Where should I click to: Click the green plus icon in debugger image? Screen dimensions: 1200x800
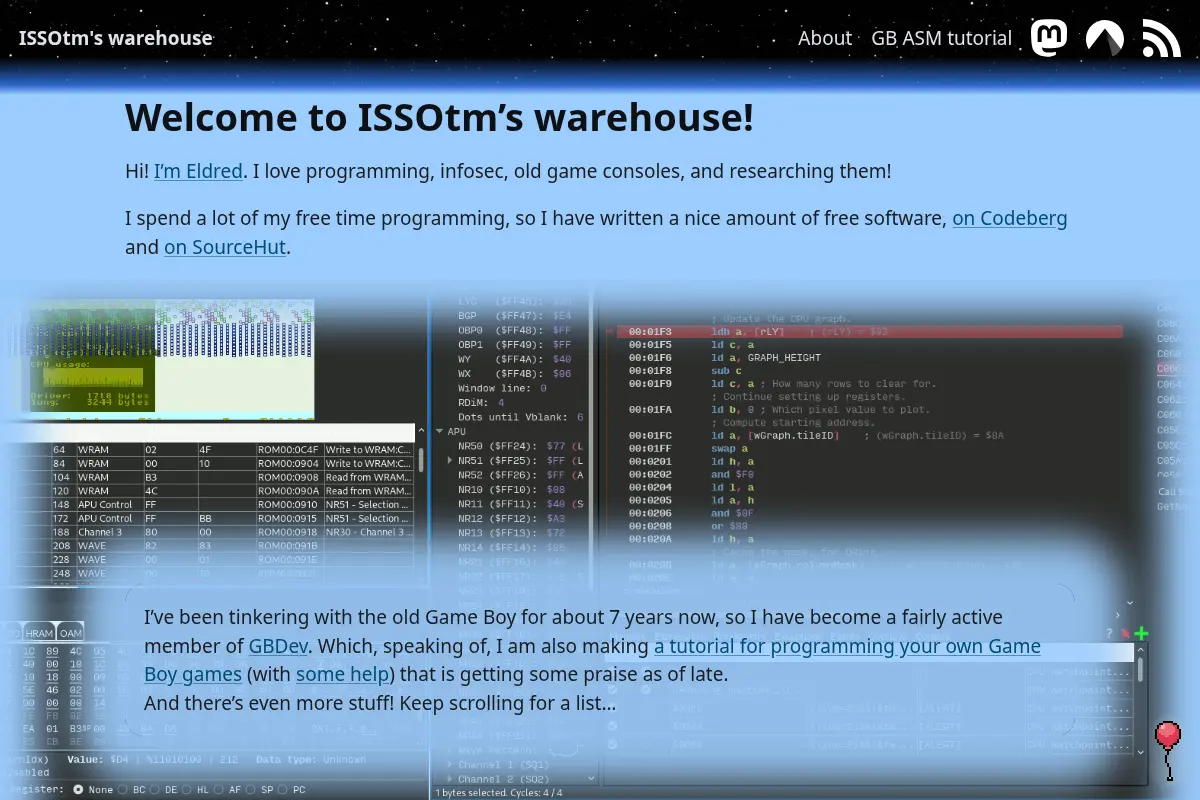tap(1141, 633)
